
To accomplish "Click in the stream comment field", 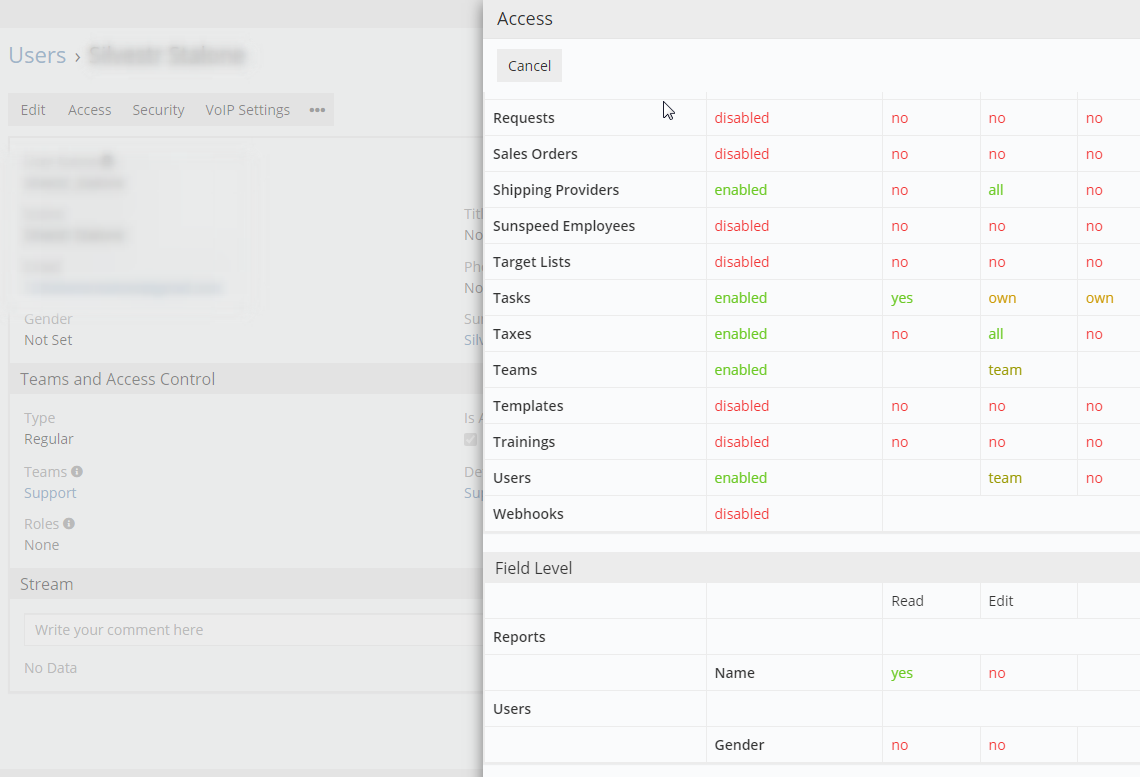I will tap(254, 630).
